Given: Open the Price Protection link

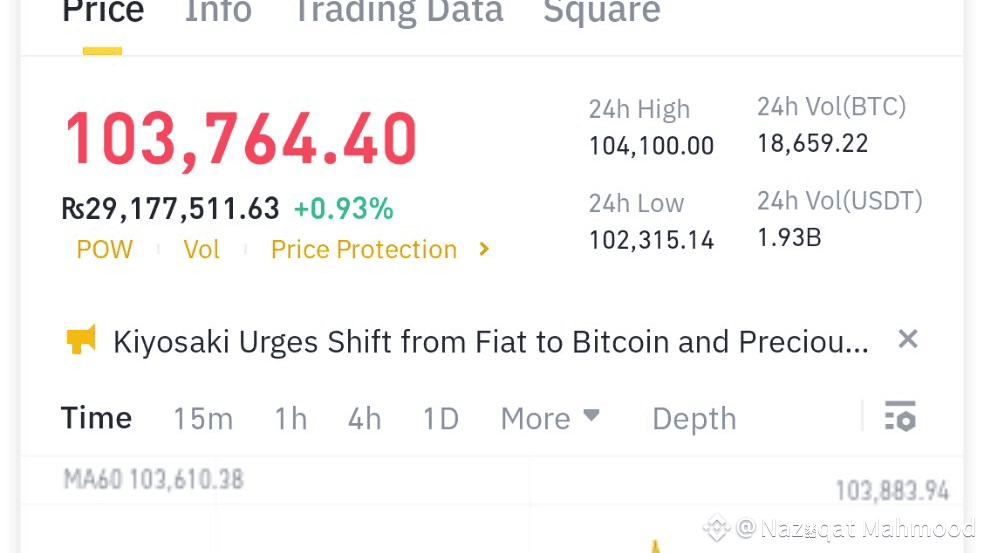Looking at the screenshot, I should click(x=363, y=249).
